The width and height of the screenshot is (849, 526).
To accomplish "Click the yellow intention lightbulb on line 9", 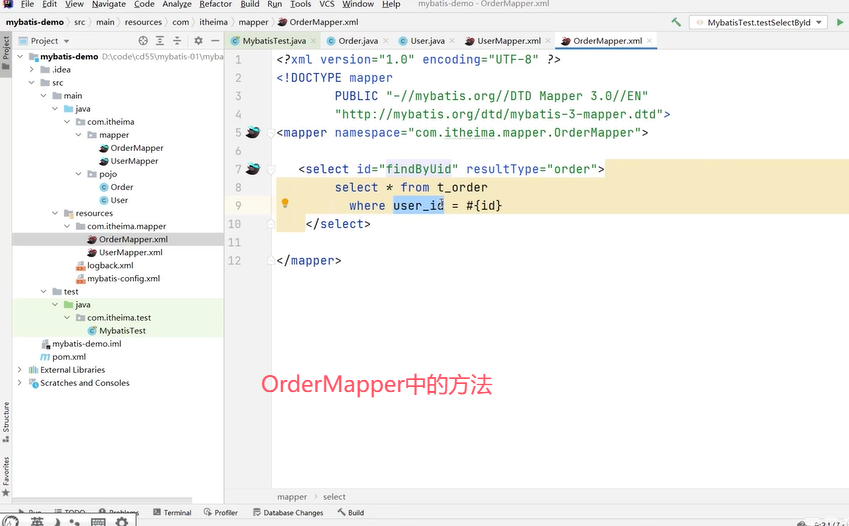I will coord(285,204).
